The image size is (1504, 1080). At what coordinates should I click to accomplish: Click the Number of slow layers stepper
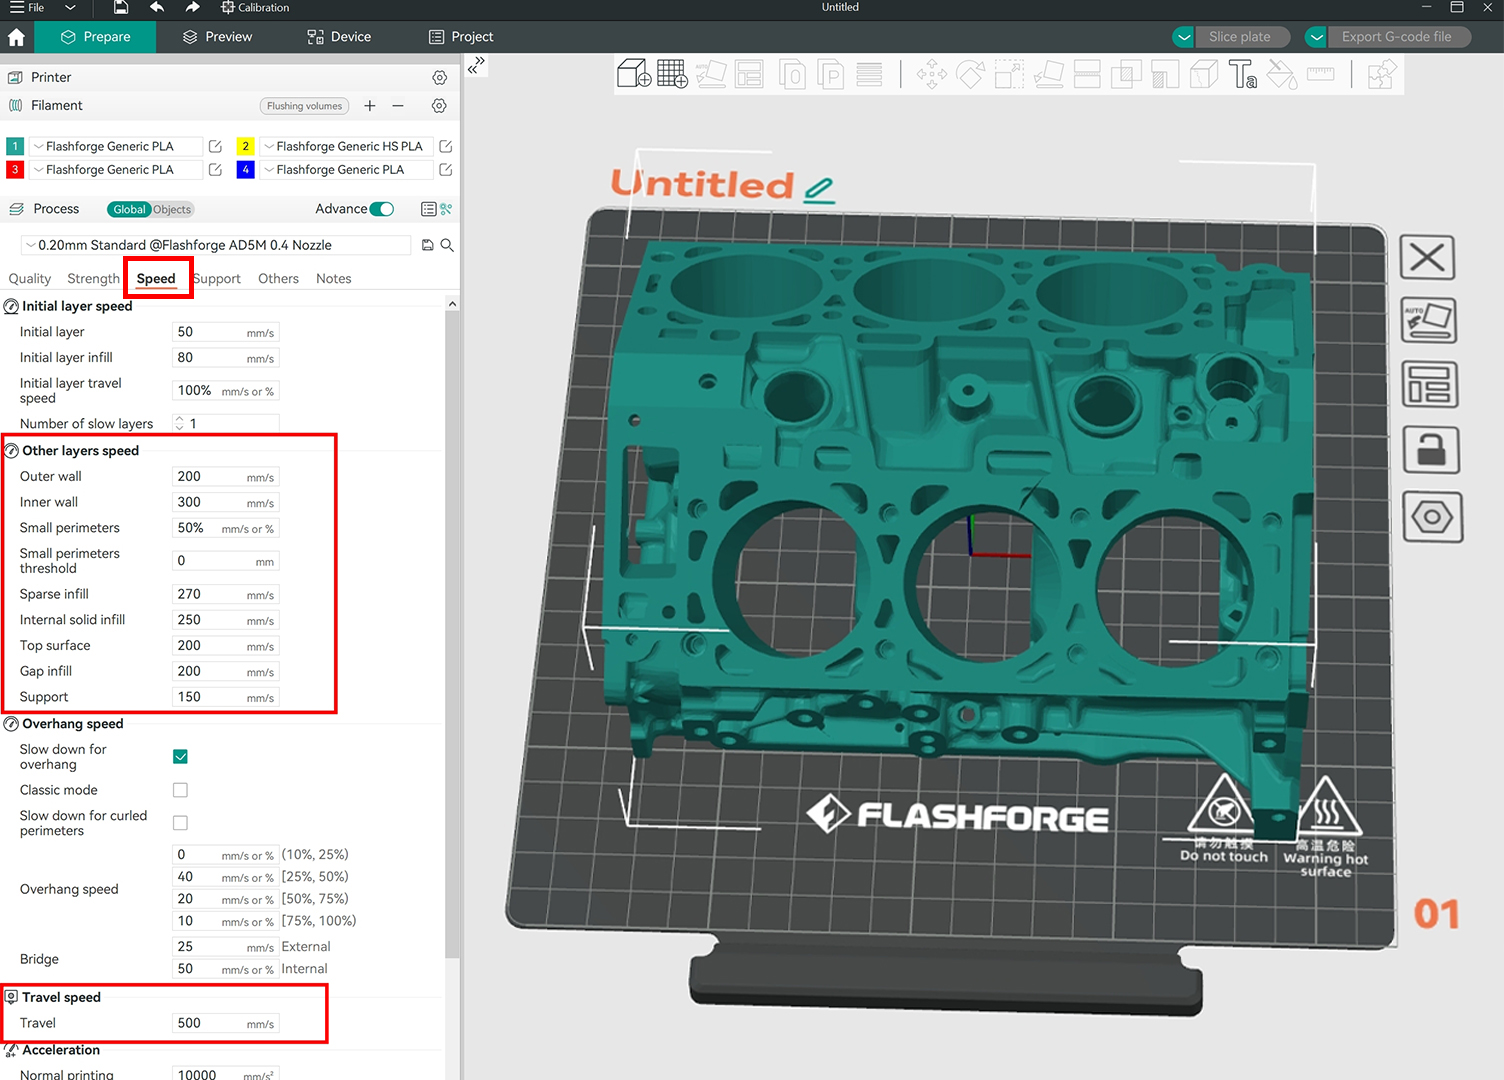coord(180,424)
